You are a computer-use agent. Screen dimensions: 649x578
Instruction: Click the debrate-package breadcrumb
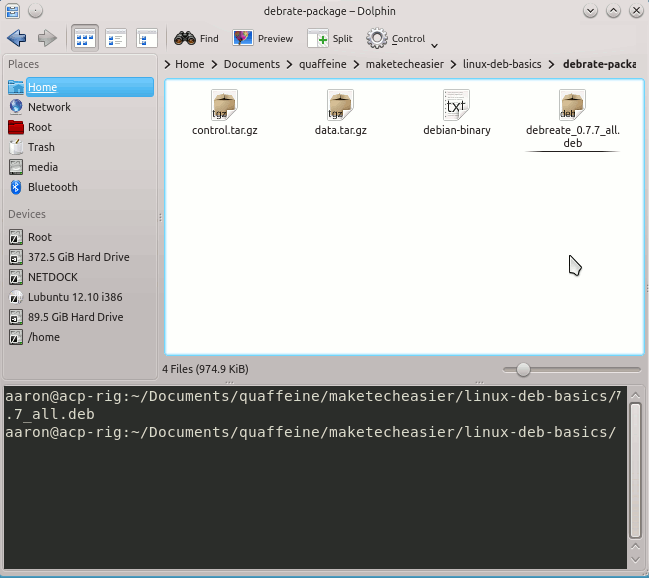click(x=599, y=64)
